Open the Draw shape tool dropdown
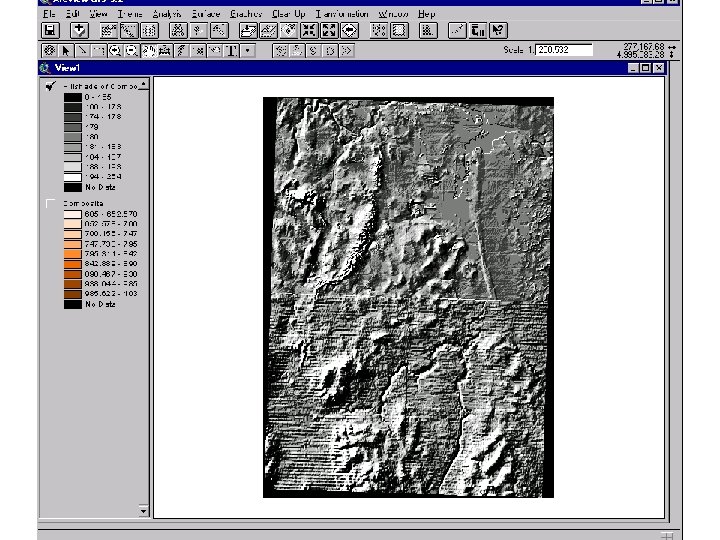 pos(248,51)
